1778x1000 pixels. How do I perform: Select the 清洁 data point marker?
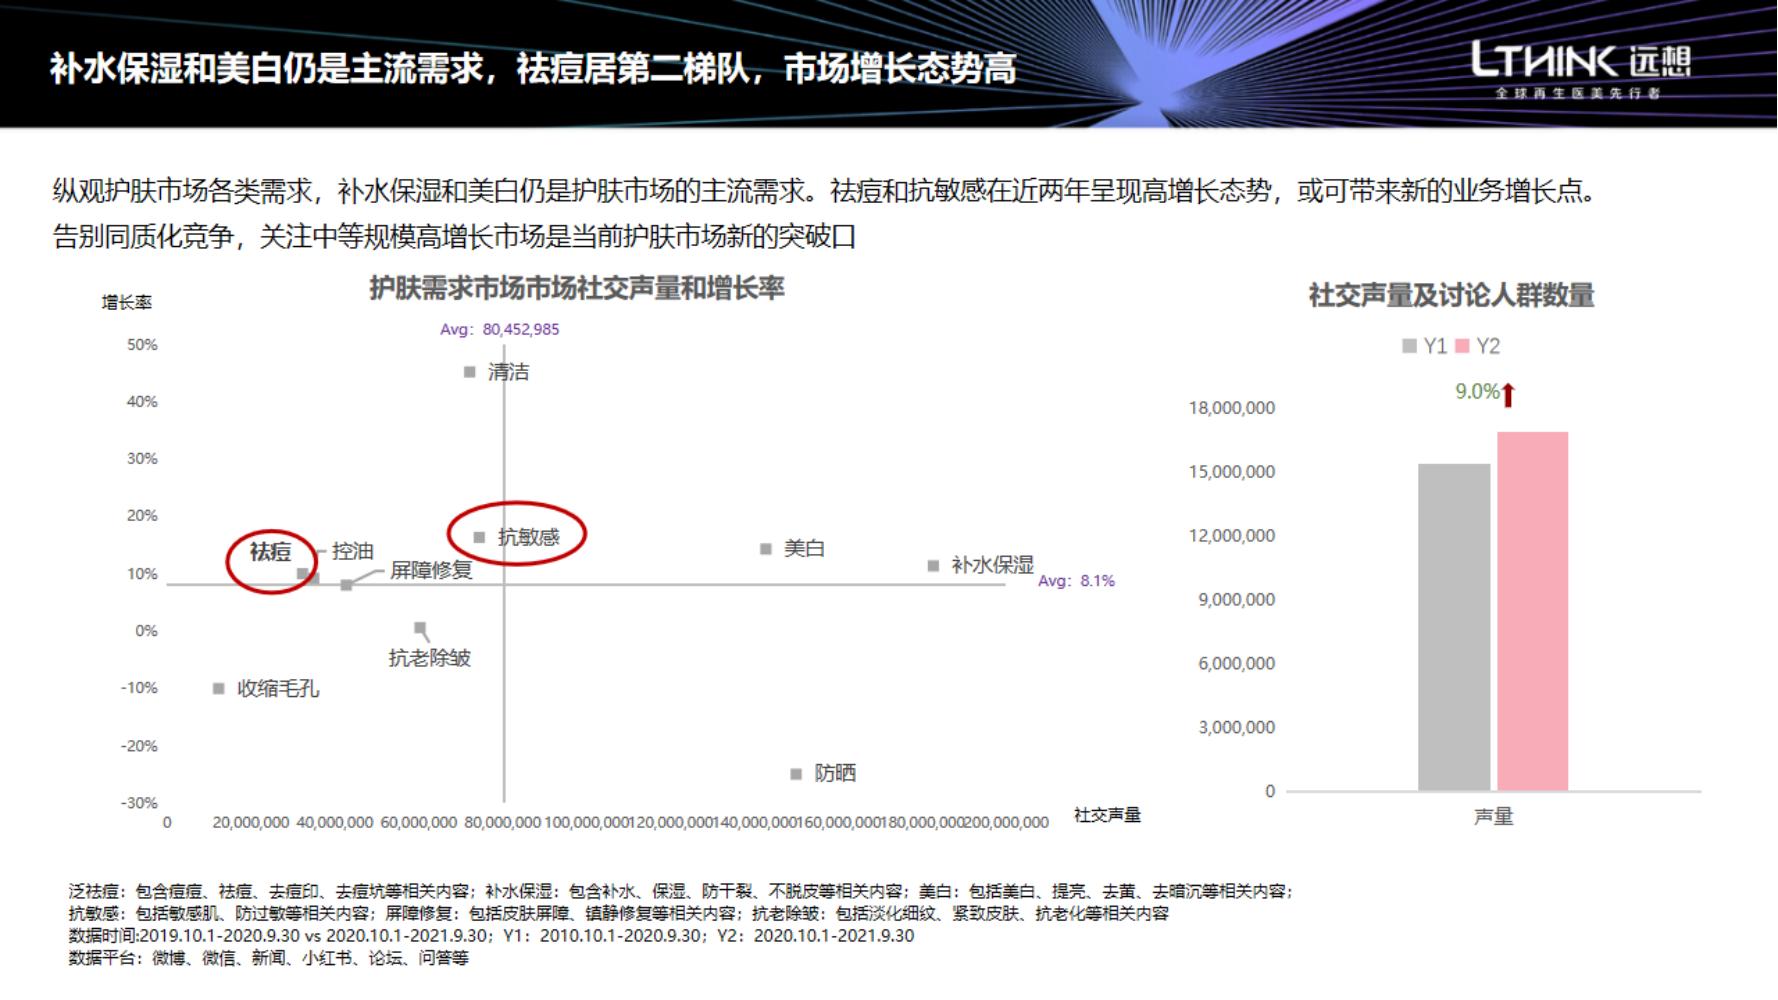point(469,372)
